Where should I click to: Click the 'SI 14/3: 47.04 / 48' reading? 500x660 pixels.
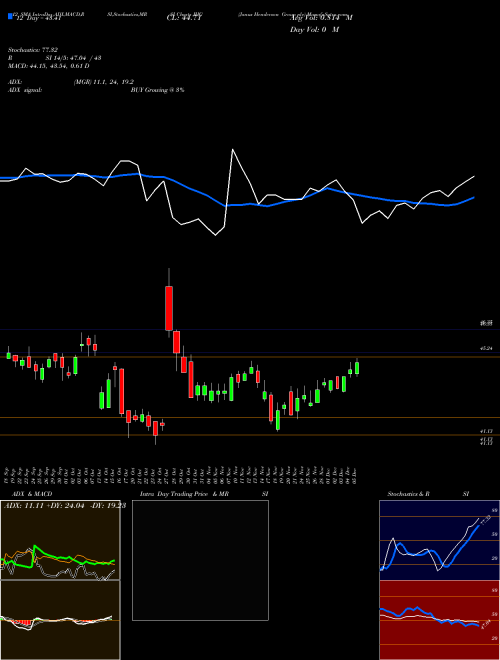click(x=74, y=59)
